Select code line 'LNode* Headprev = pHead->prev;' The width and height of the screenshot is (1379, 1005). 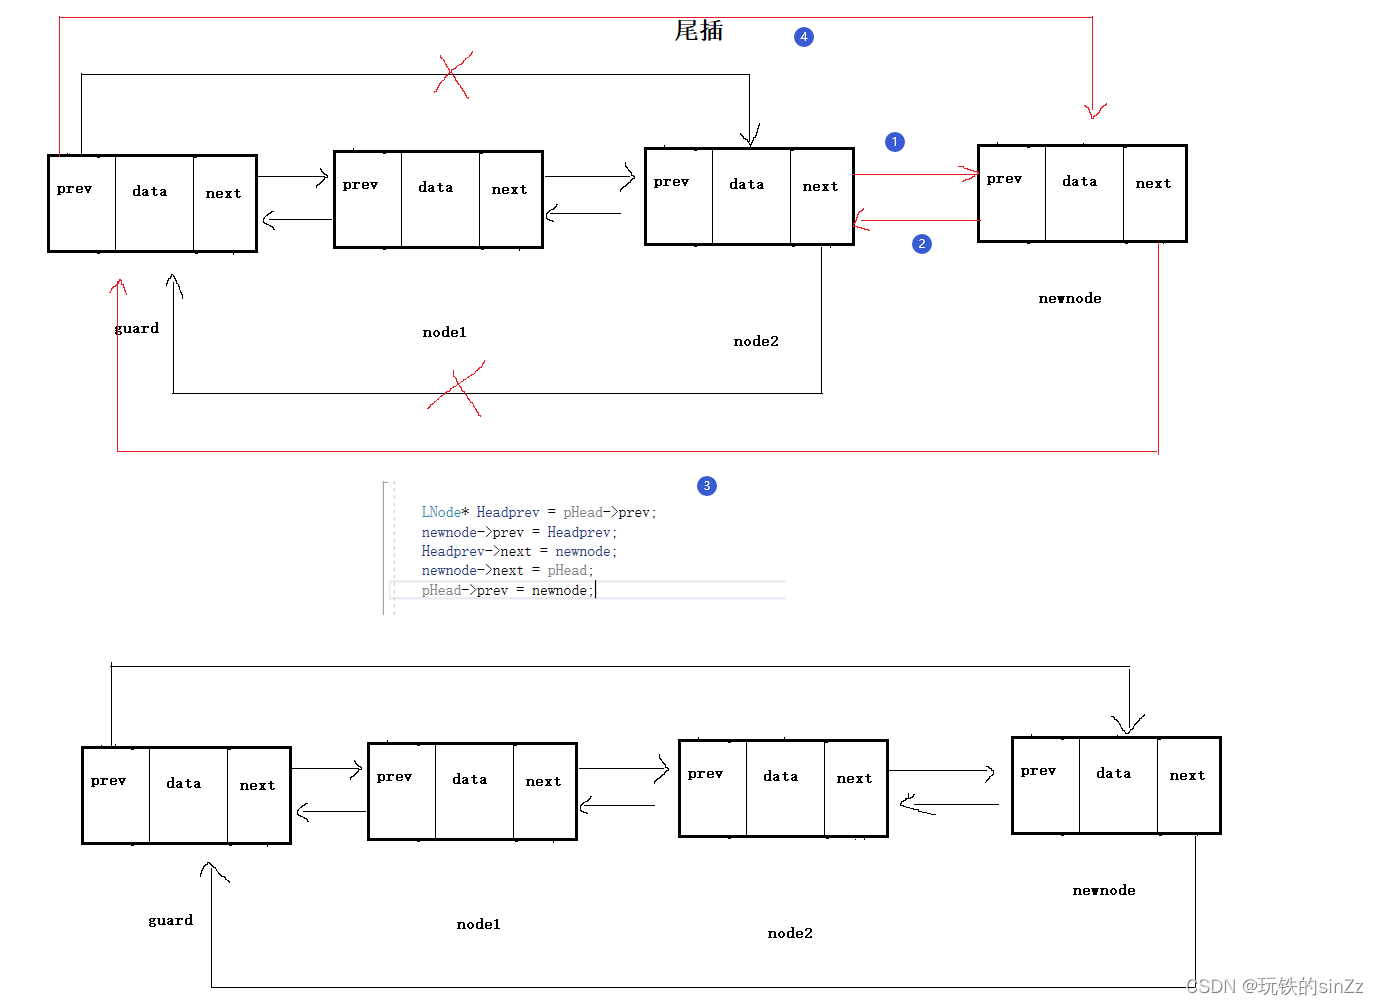point(538,512)
